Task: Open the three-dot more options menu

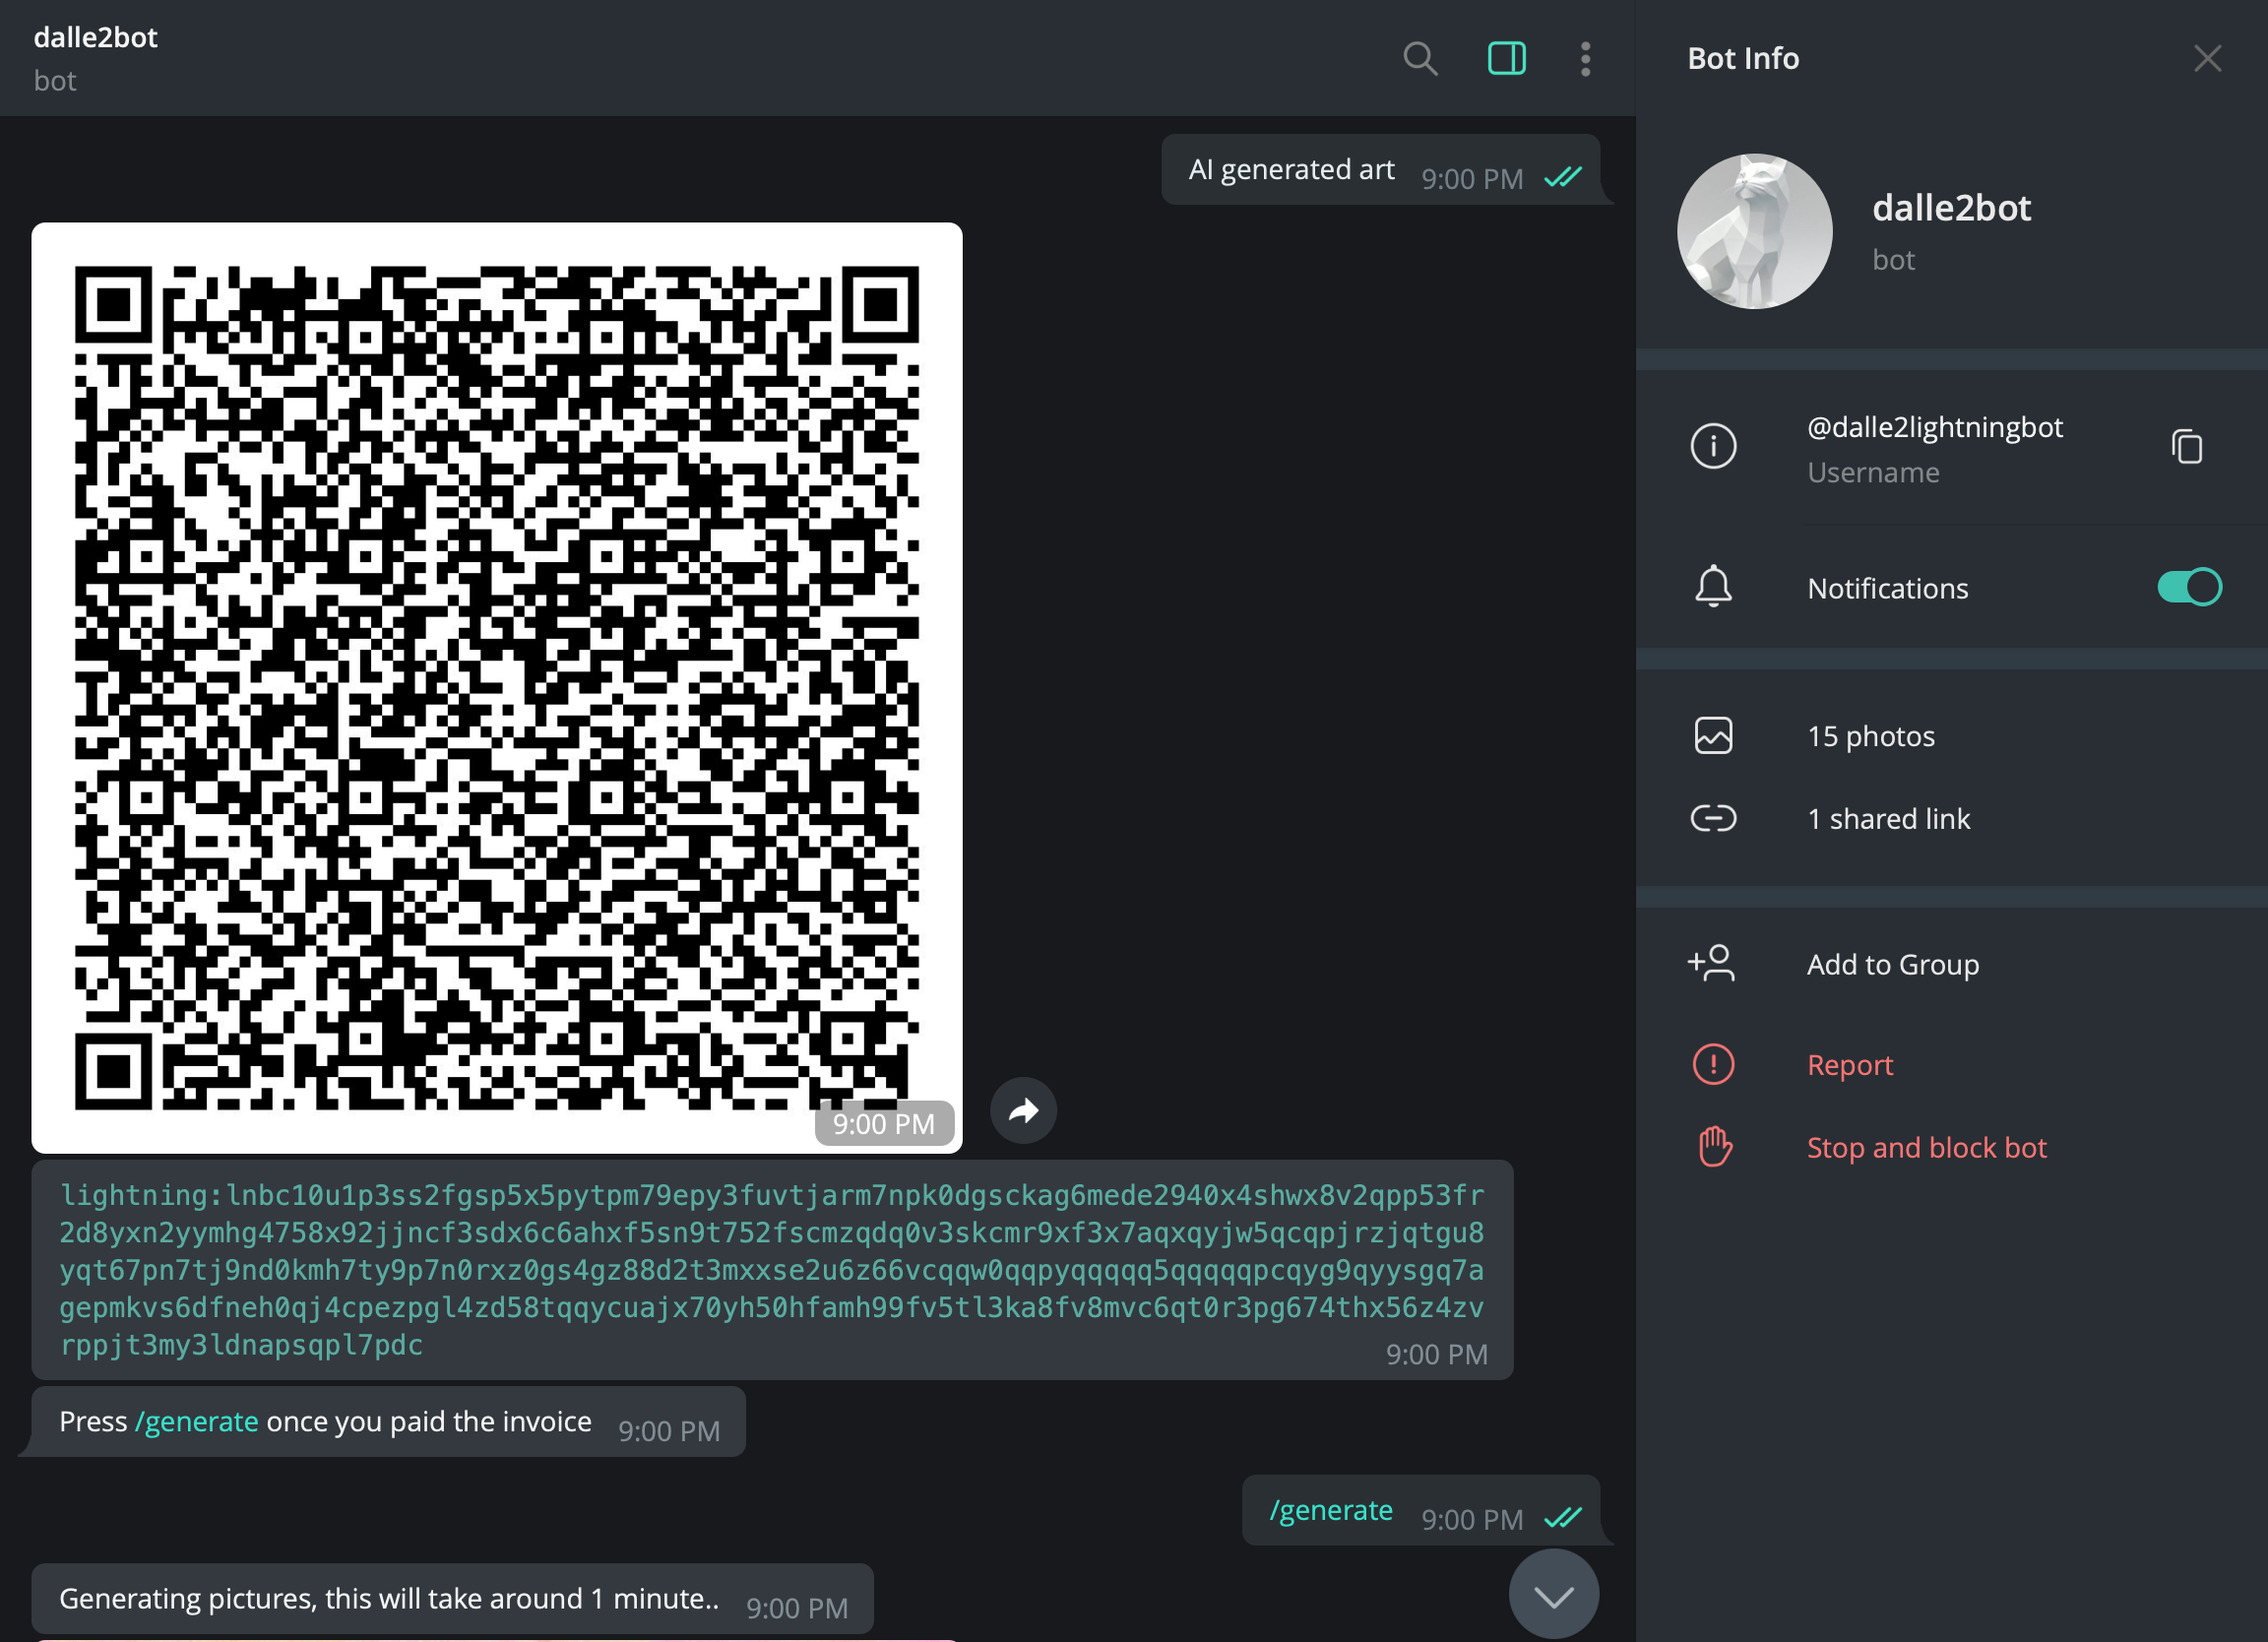Action: tap(1585, 59)
